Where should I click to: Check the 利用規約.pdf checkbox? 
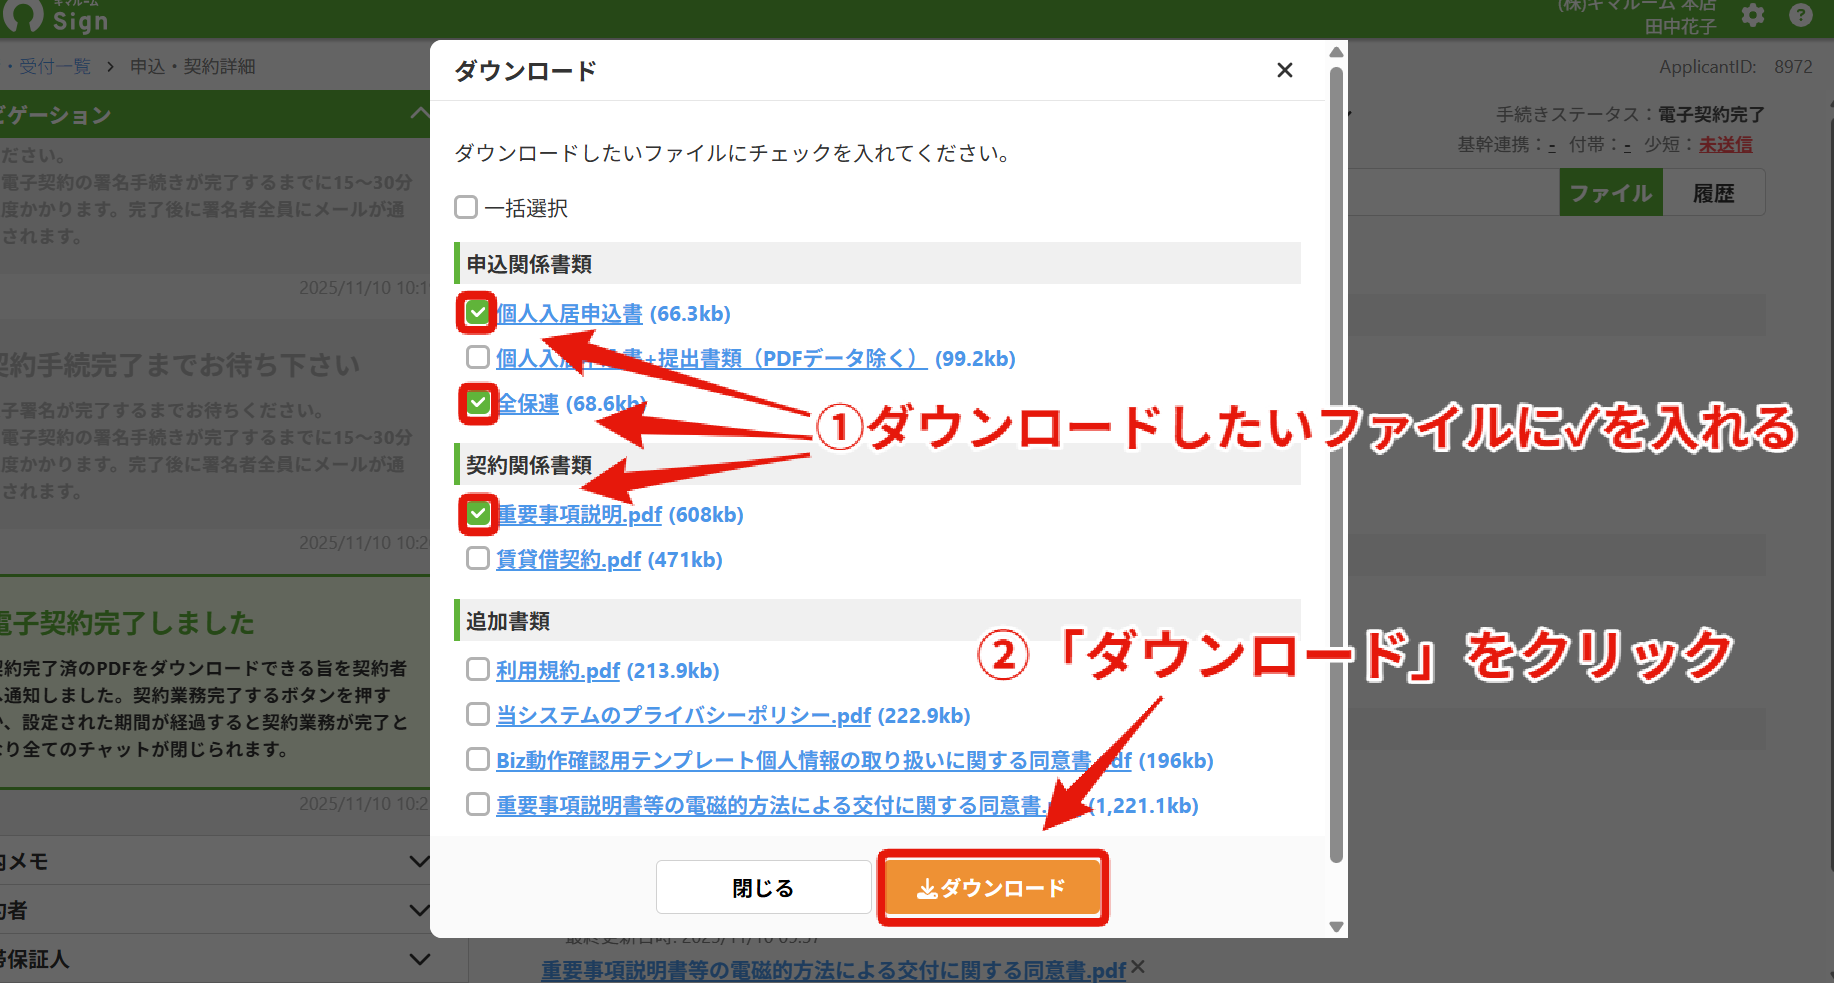[478, 669]
